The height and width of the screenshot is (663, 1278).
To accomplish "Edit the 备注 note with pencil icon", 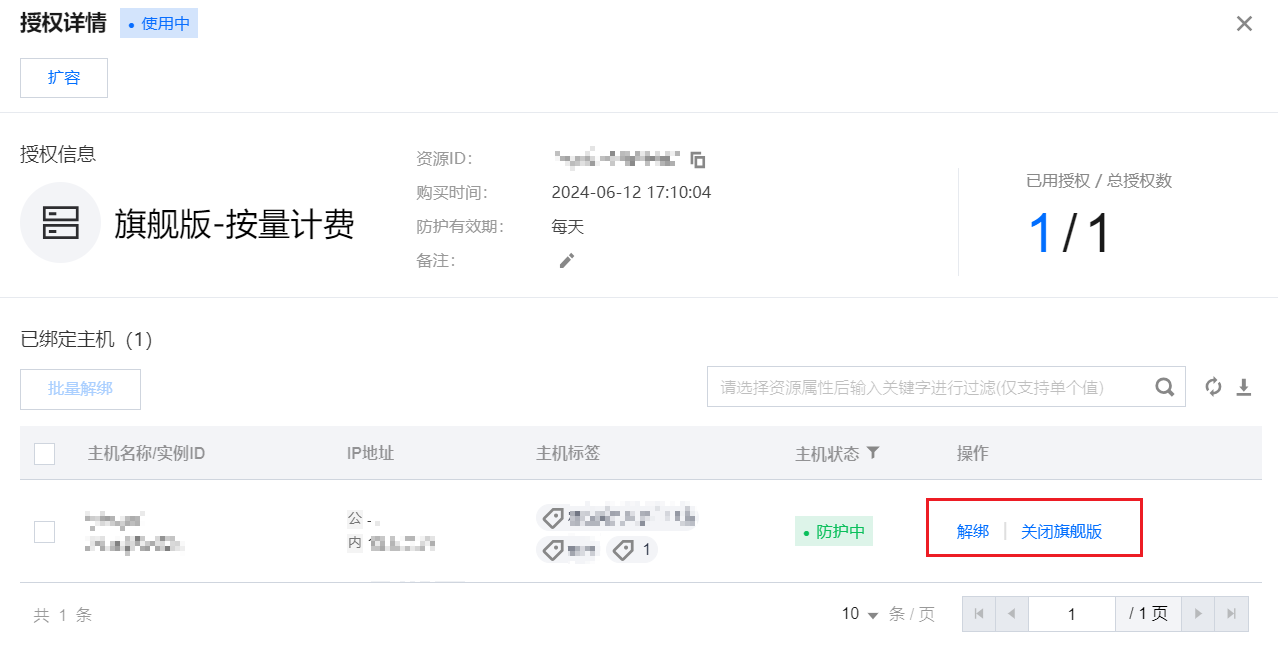I will click(x=567, y=261).
